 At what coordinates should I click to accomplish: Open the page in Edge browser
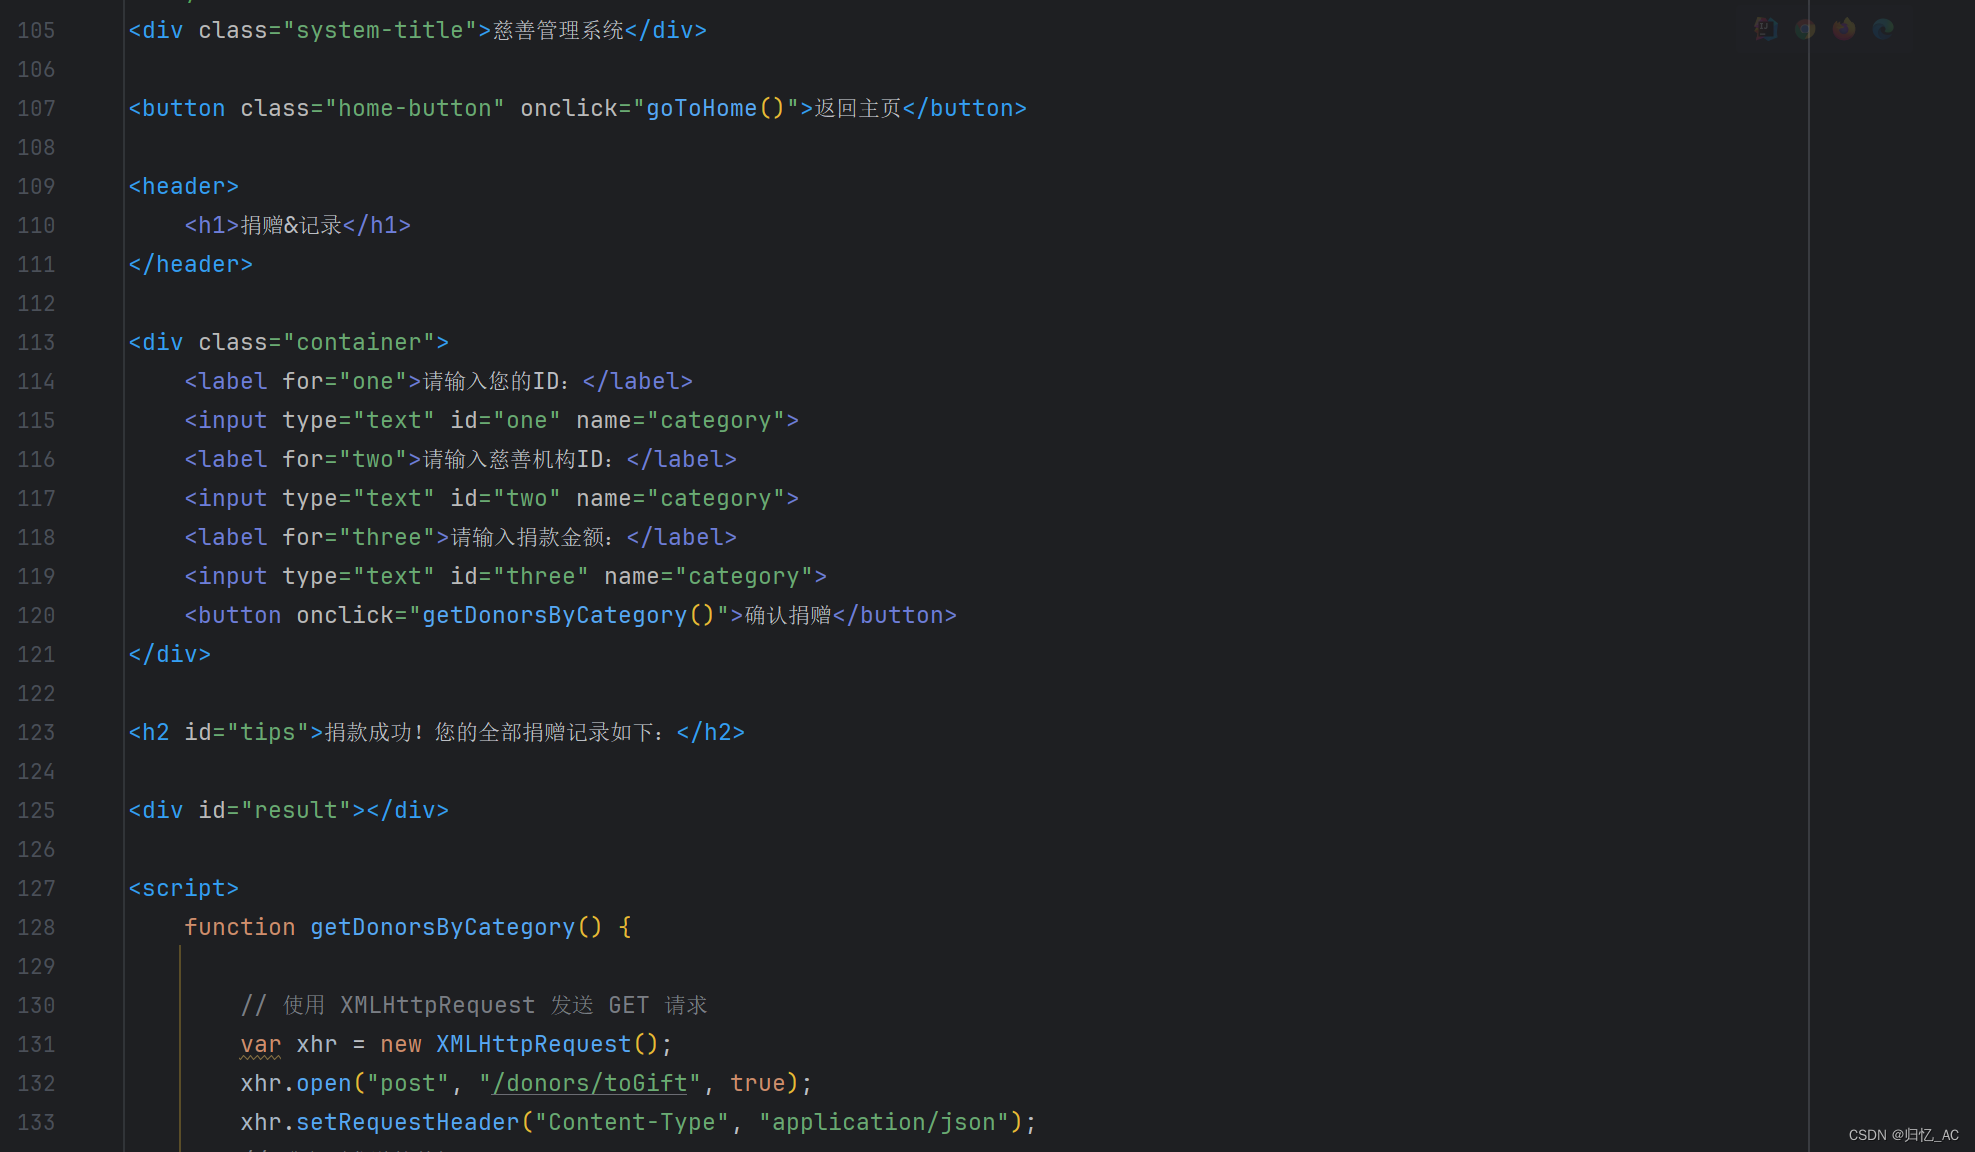click(1883, 29)
